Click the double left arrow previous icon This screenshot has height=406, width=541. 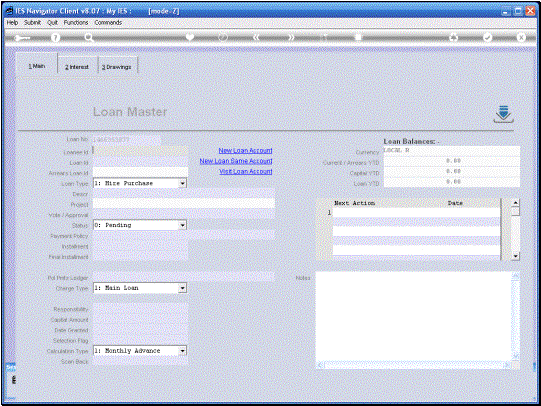(256, 38)
